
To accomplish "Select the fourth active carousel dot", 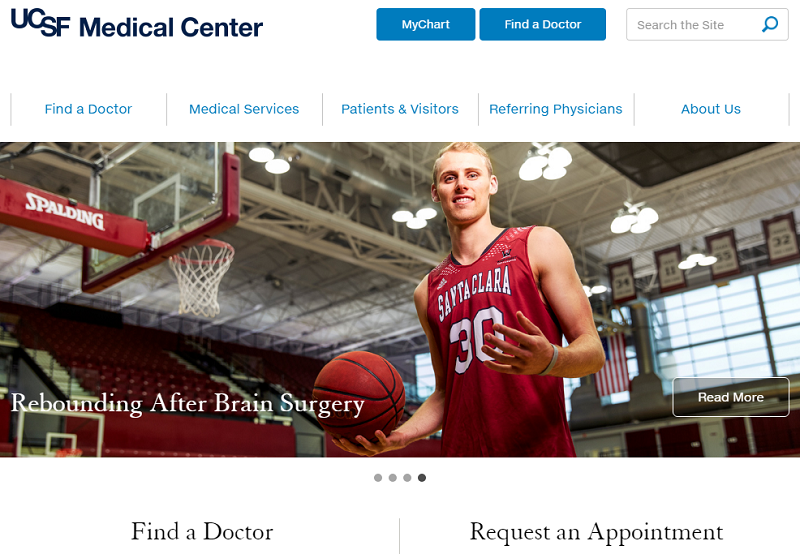I will pyautogui.click(x=422, y=477).
